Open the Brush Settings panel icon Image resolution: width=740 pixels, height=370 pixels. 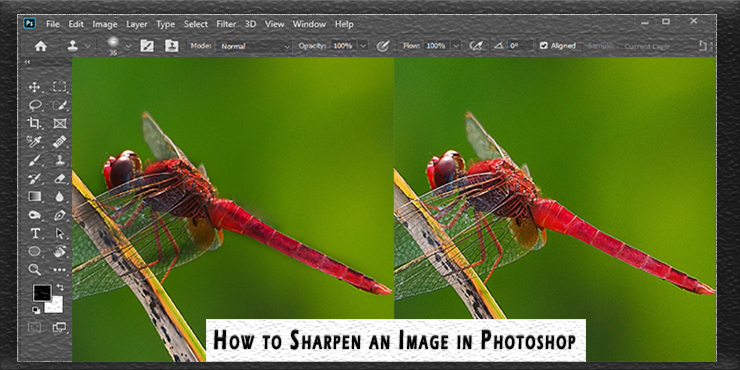click(x=147, y=46)
